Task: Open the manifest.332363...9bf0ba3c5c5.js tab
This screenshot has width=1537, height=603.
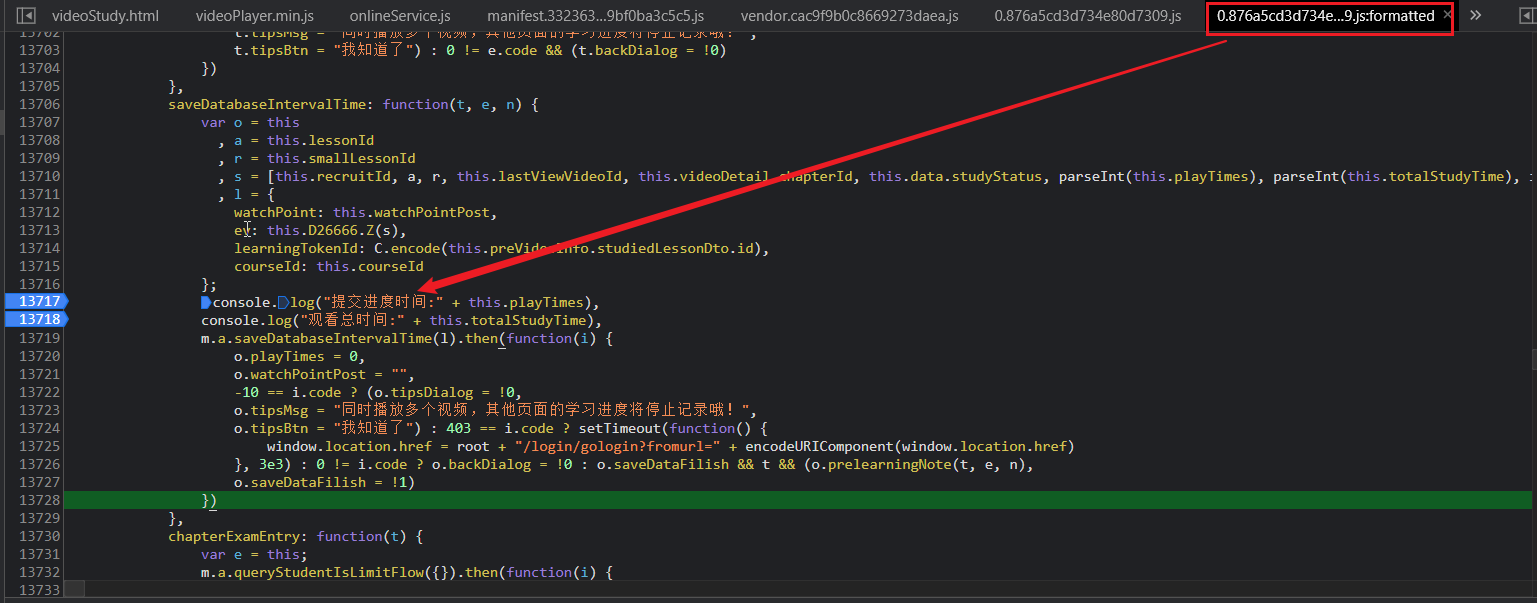Action: pyautogui.click(x=595, y=16)
